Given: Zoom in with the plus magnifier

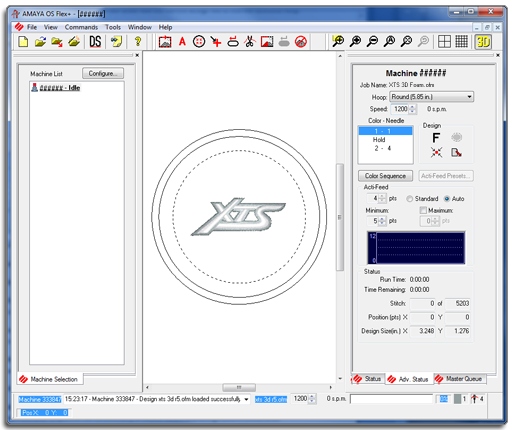Looking at the screenshot, I should click(355, 42).
